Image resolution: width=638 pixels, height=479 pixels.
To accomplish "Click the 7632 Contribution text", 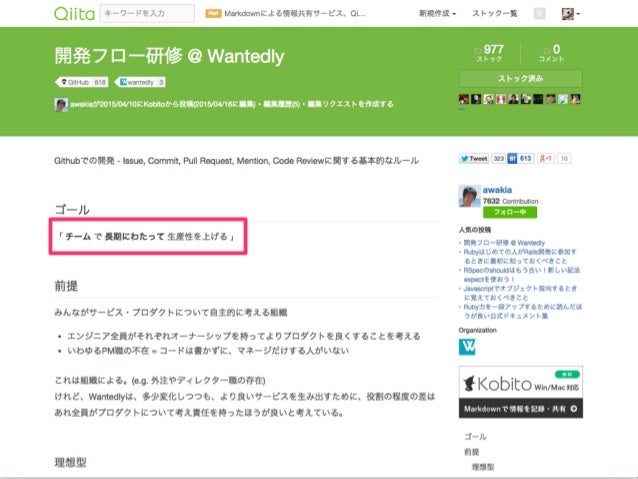I will (x=510, y=201).
